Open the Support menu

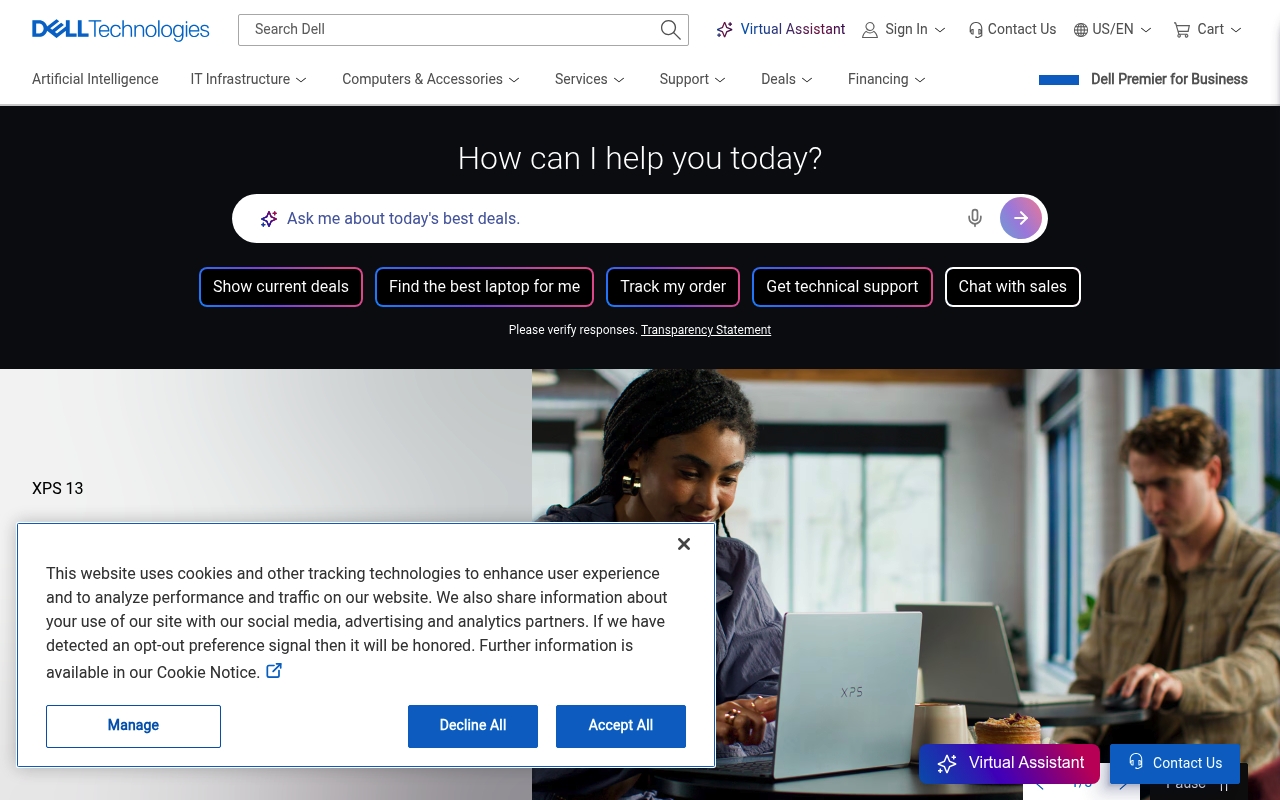click(692, 79)
